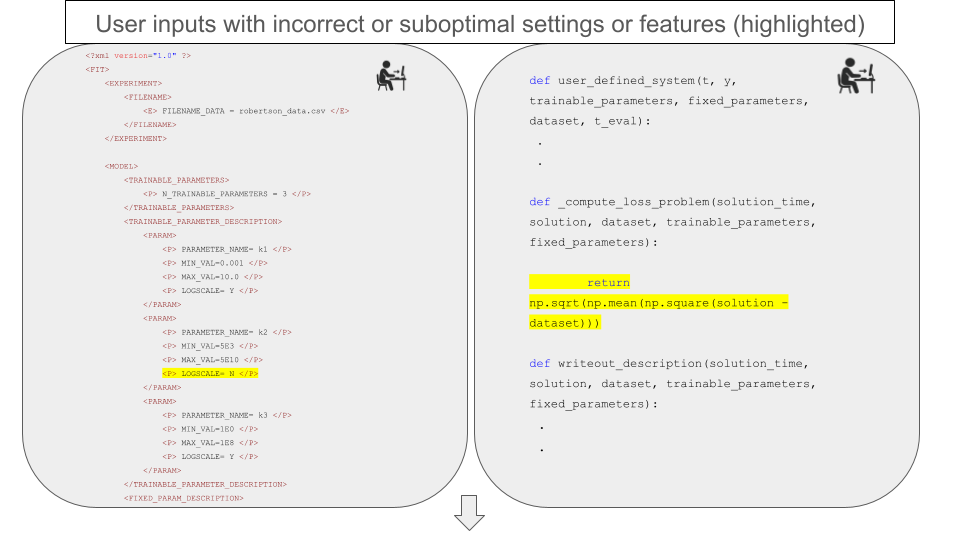The image size is (960, 540).
Task: Select the def writeout_description function definition
Action: click(667, 363)
